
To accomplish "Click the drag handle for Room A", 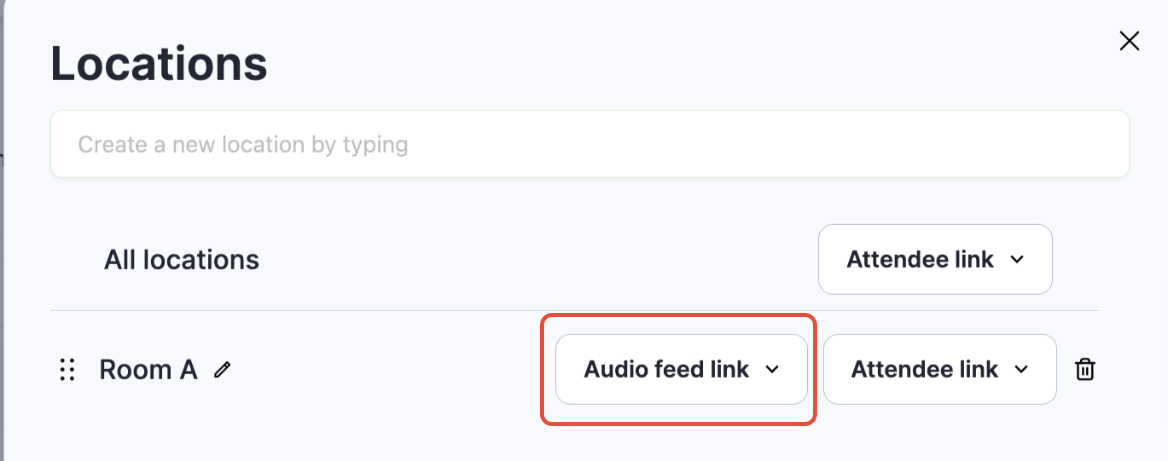I will pos(68,370).
